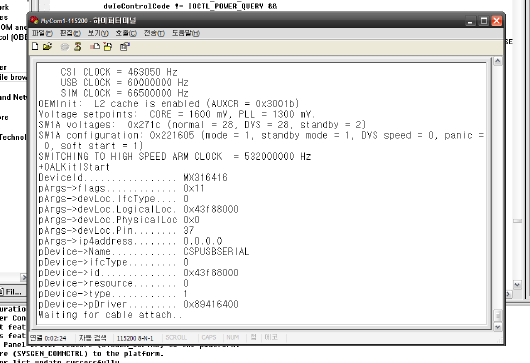Close the HyperTerminal window

[497, 21]
